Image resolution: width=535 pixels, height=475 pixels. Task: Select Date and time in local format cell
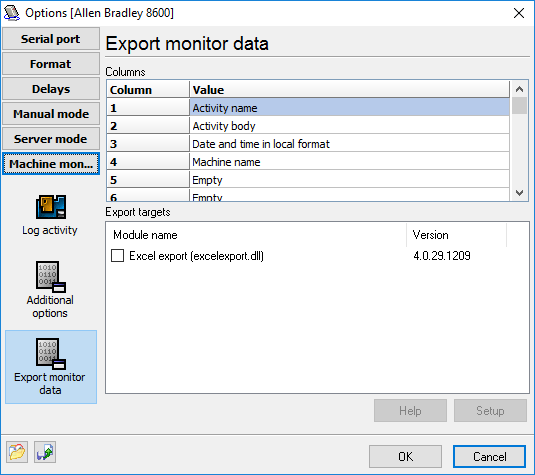(x=349, y=144)
